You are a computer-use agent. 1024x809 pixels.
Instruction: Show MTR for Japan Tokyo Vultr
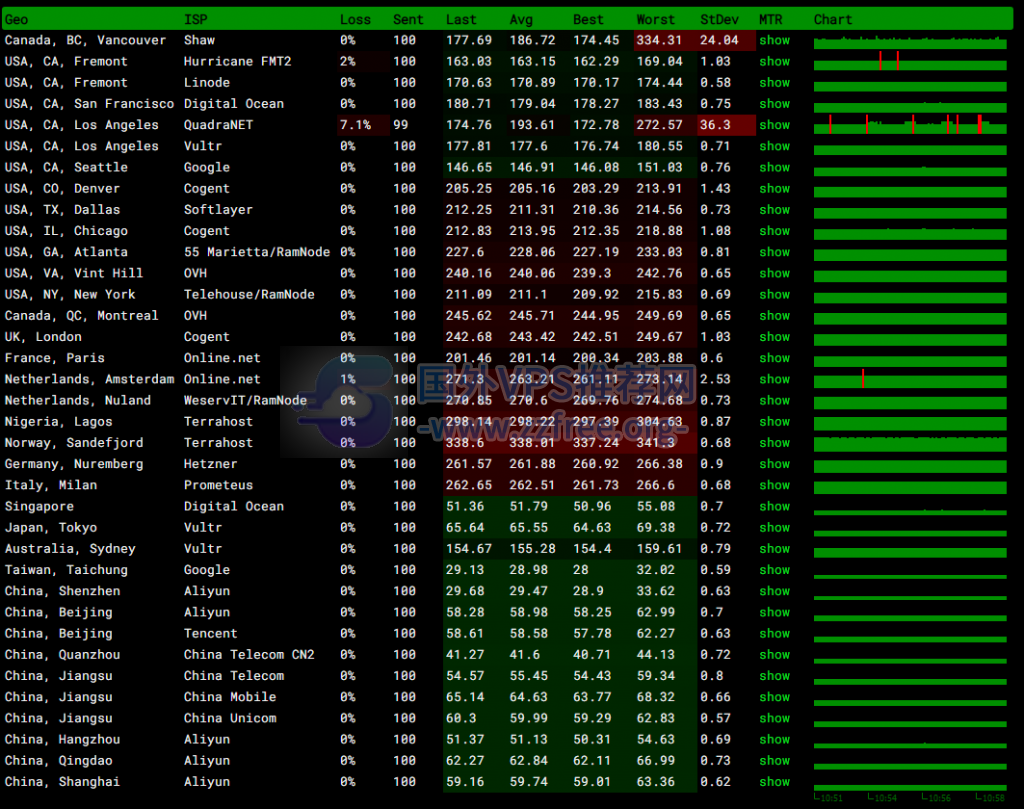[775, 528]
